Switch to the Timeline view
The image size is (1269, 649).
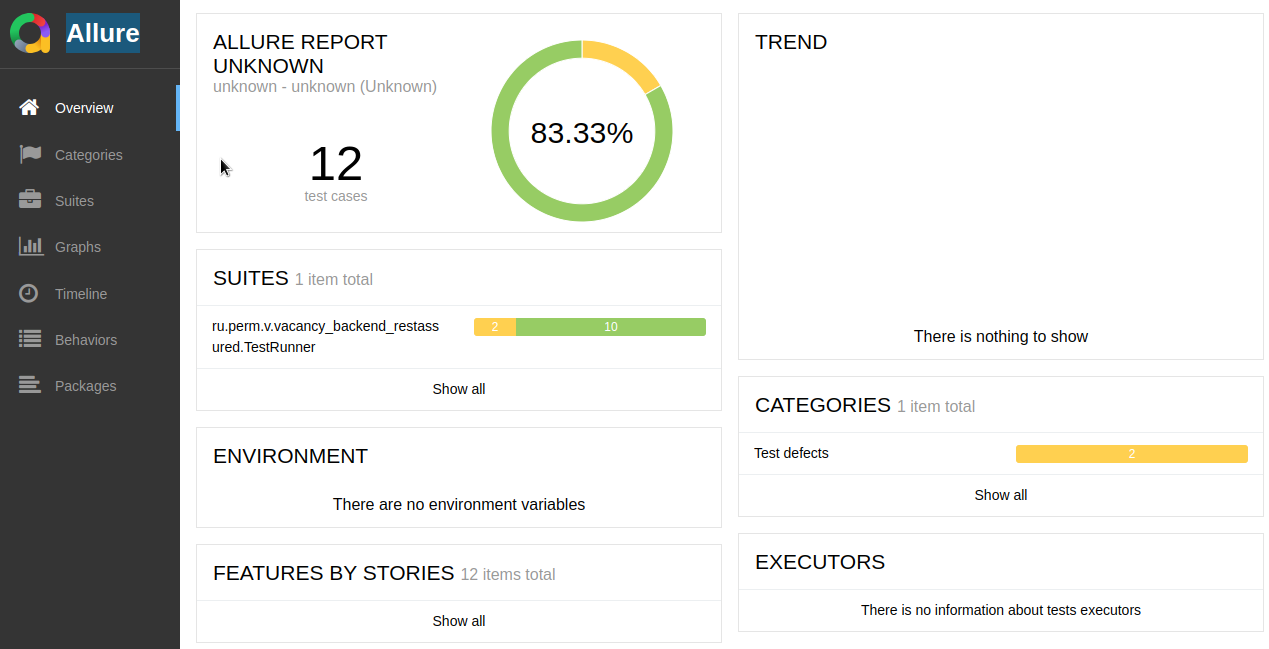90,294
